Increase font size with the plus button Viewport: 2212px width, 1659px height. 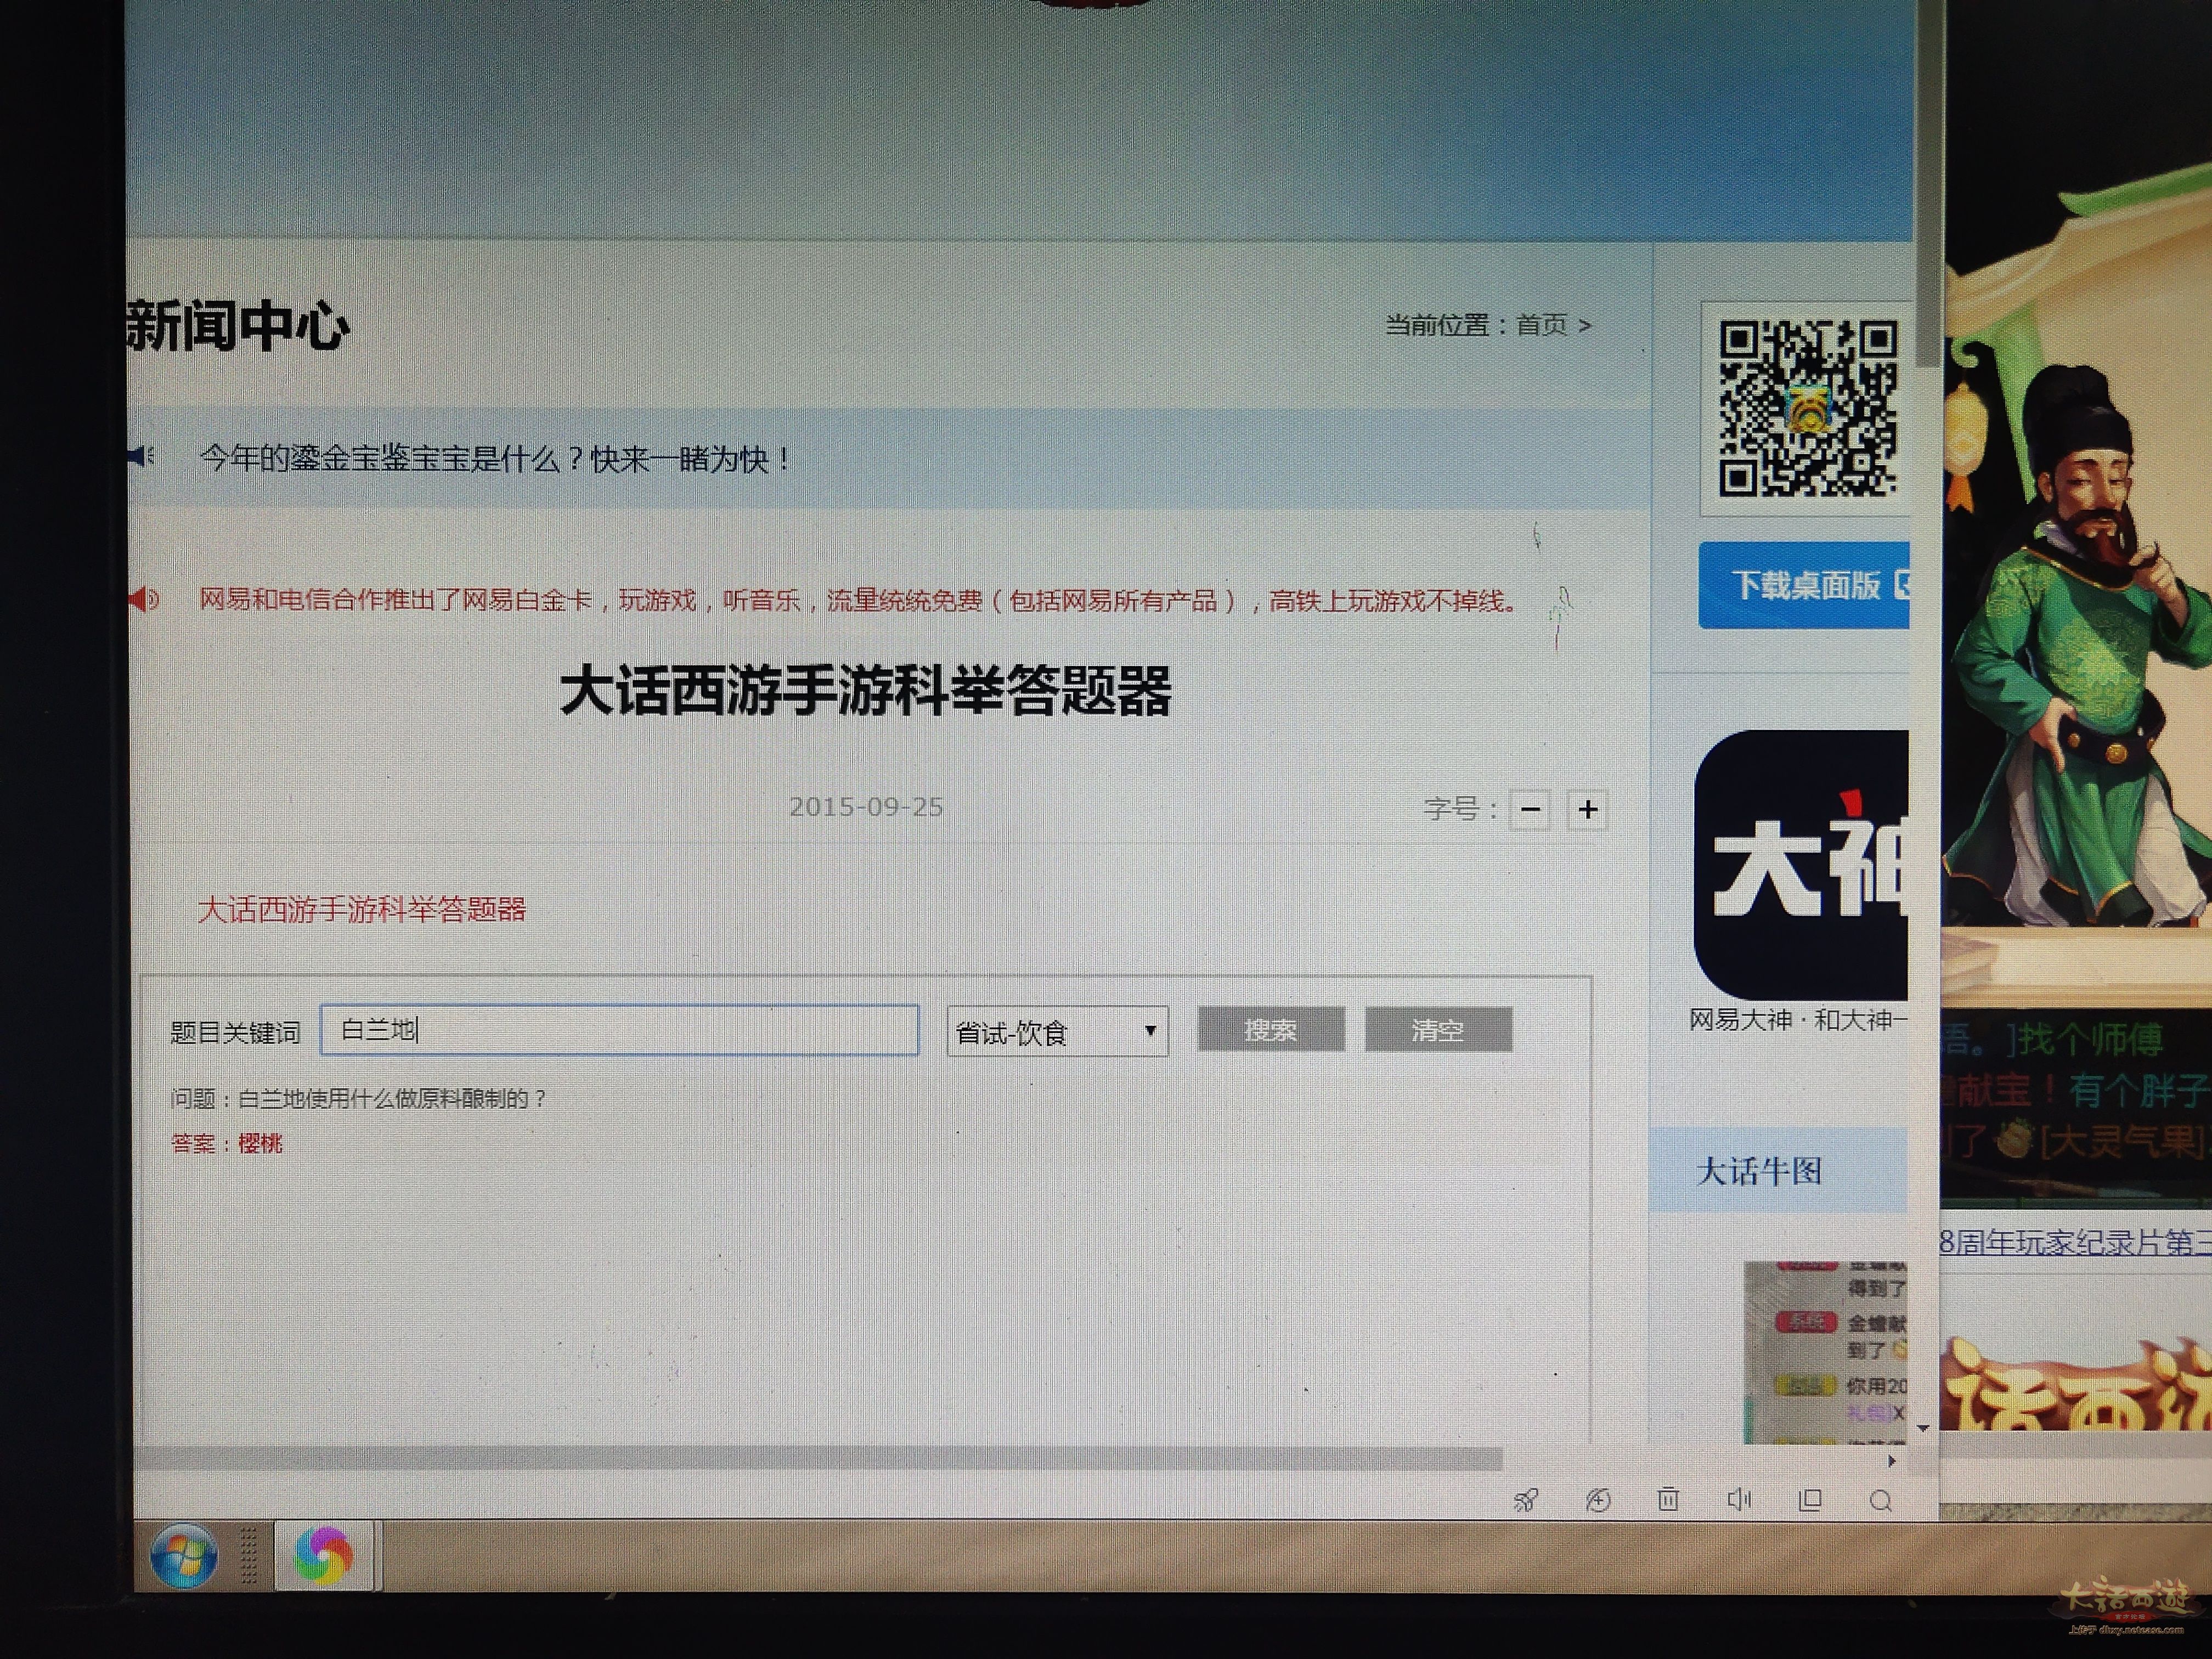click(1588, 809)
